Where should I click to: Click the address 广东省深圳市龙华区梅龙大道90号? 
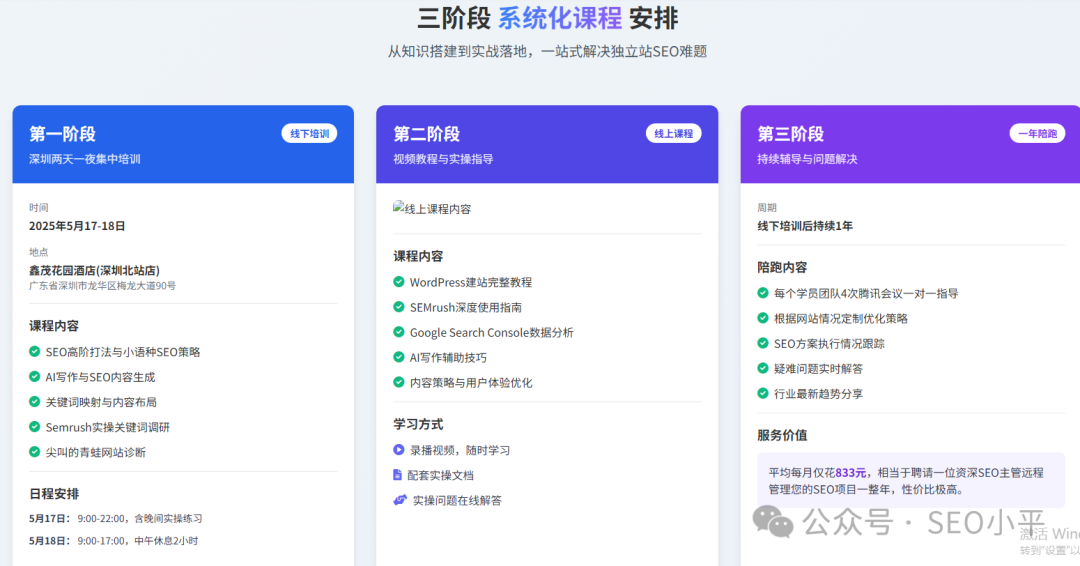(x=102, y=285)
